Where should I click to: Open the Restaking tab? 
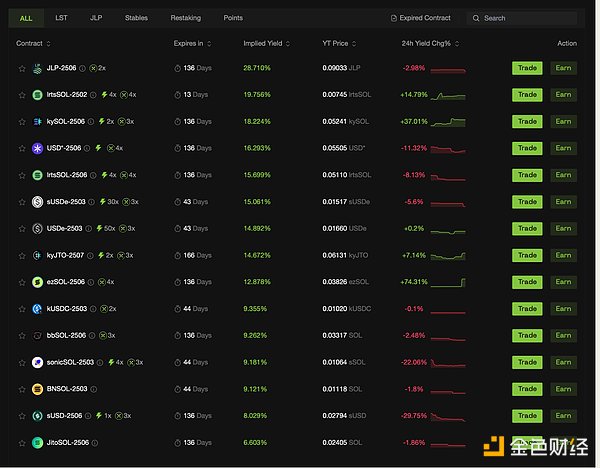point(186,18)
